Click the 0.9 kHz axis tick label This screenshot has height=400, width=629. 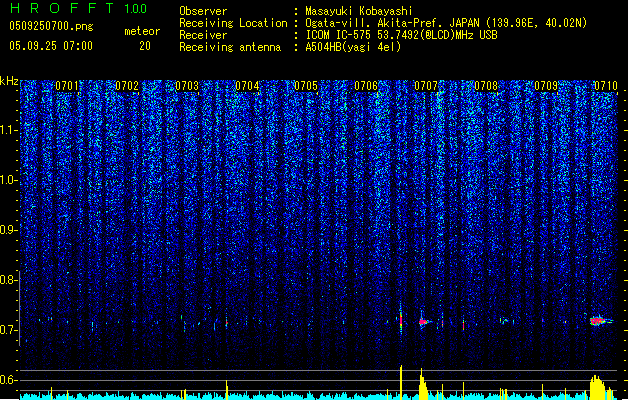click(x=9, y=230)
